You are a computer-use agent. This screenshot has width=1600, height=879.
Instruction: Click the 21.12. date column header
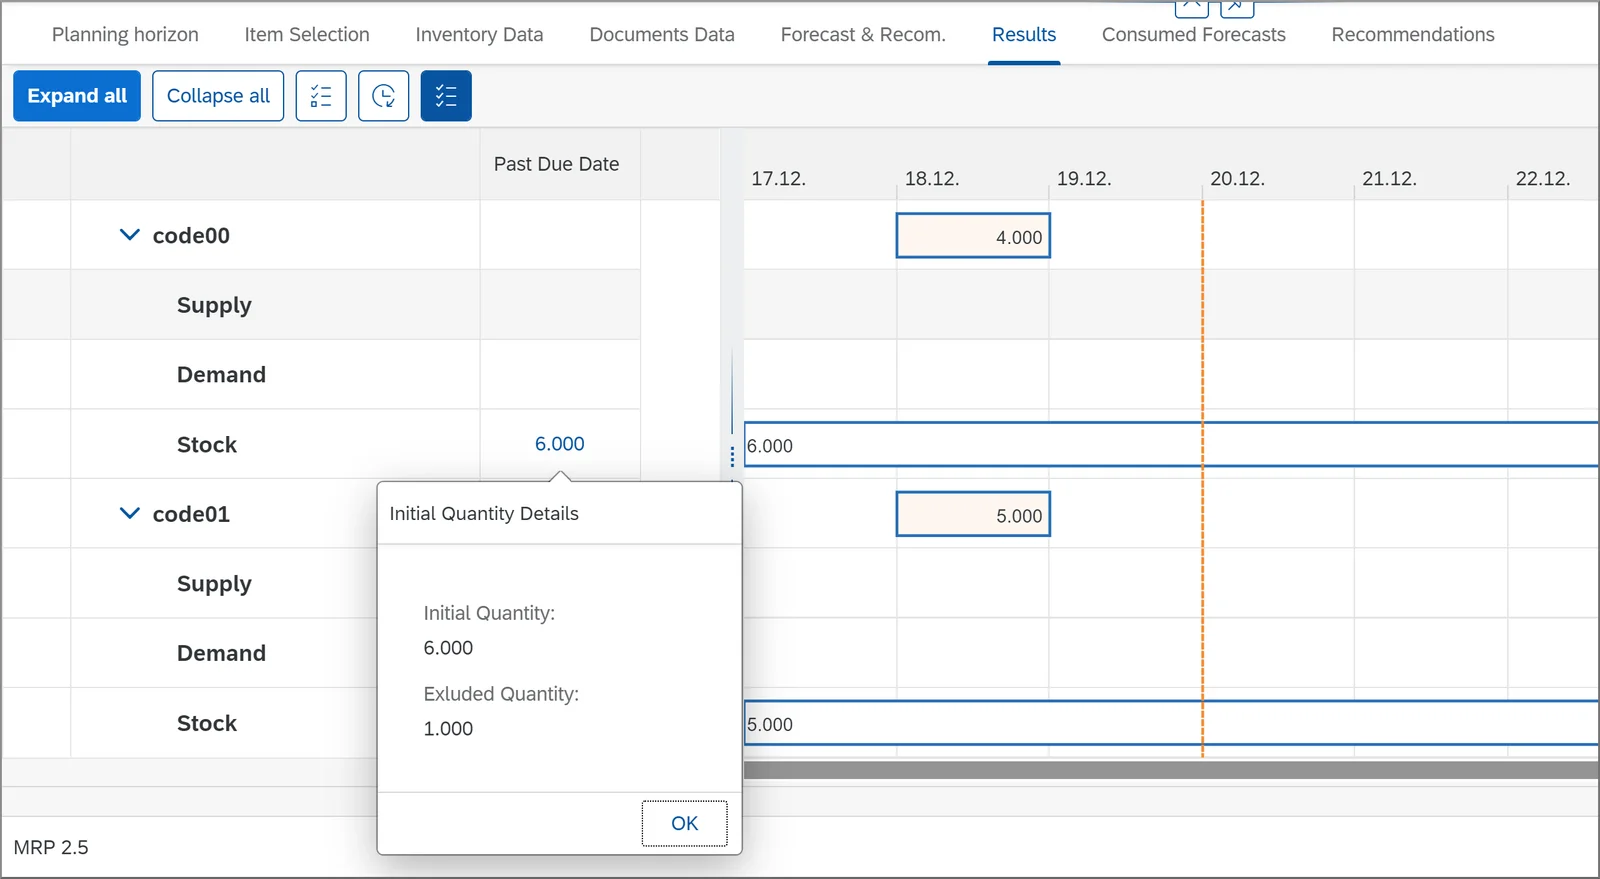(x=1389, y=179)
